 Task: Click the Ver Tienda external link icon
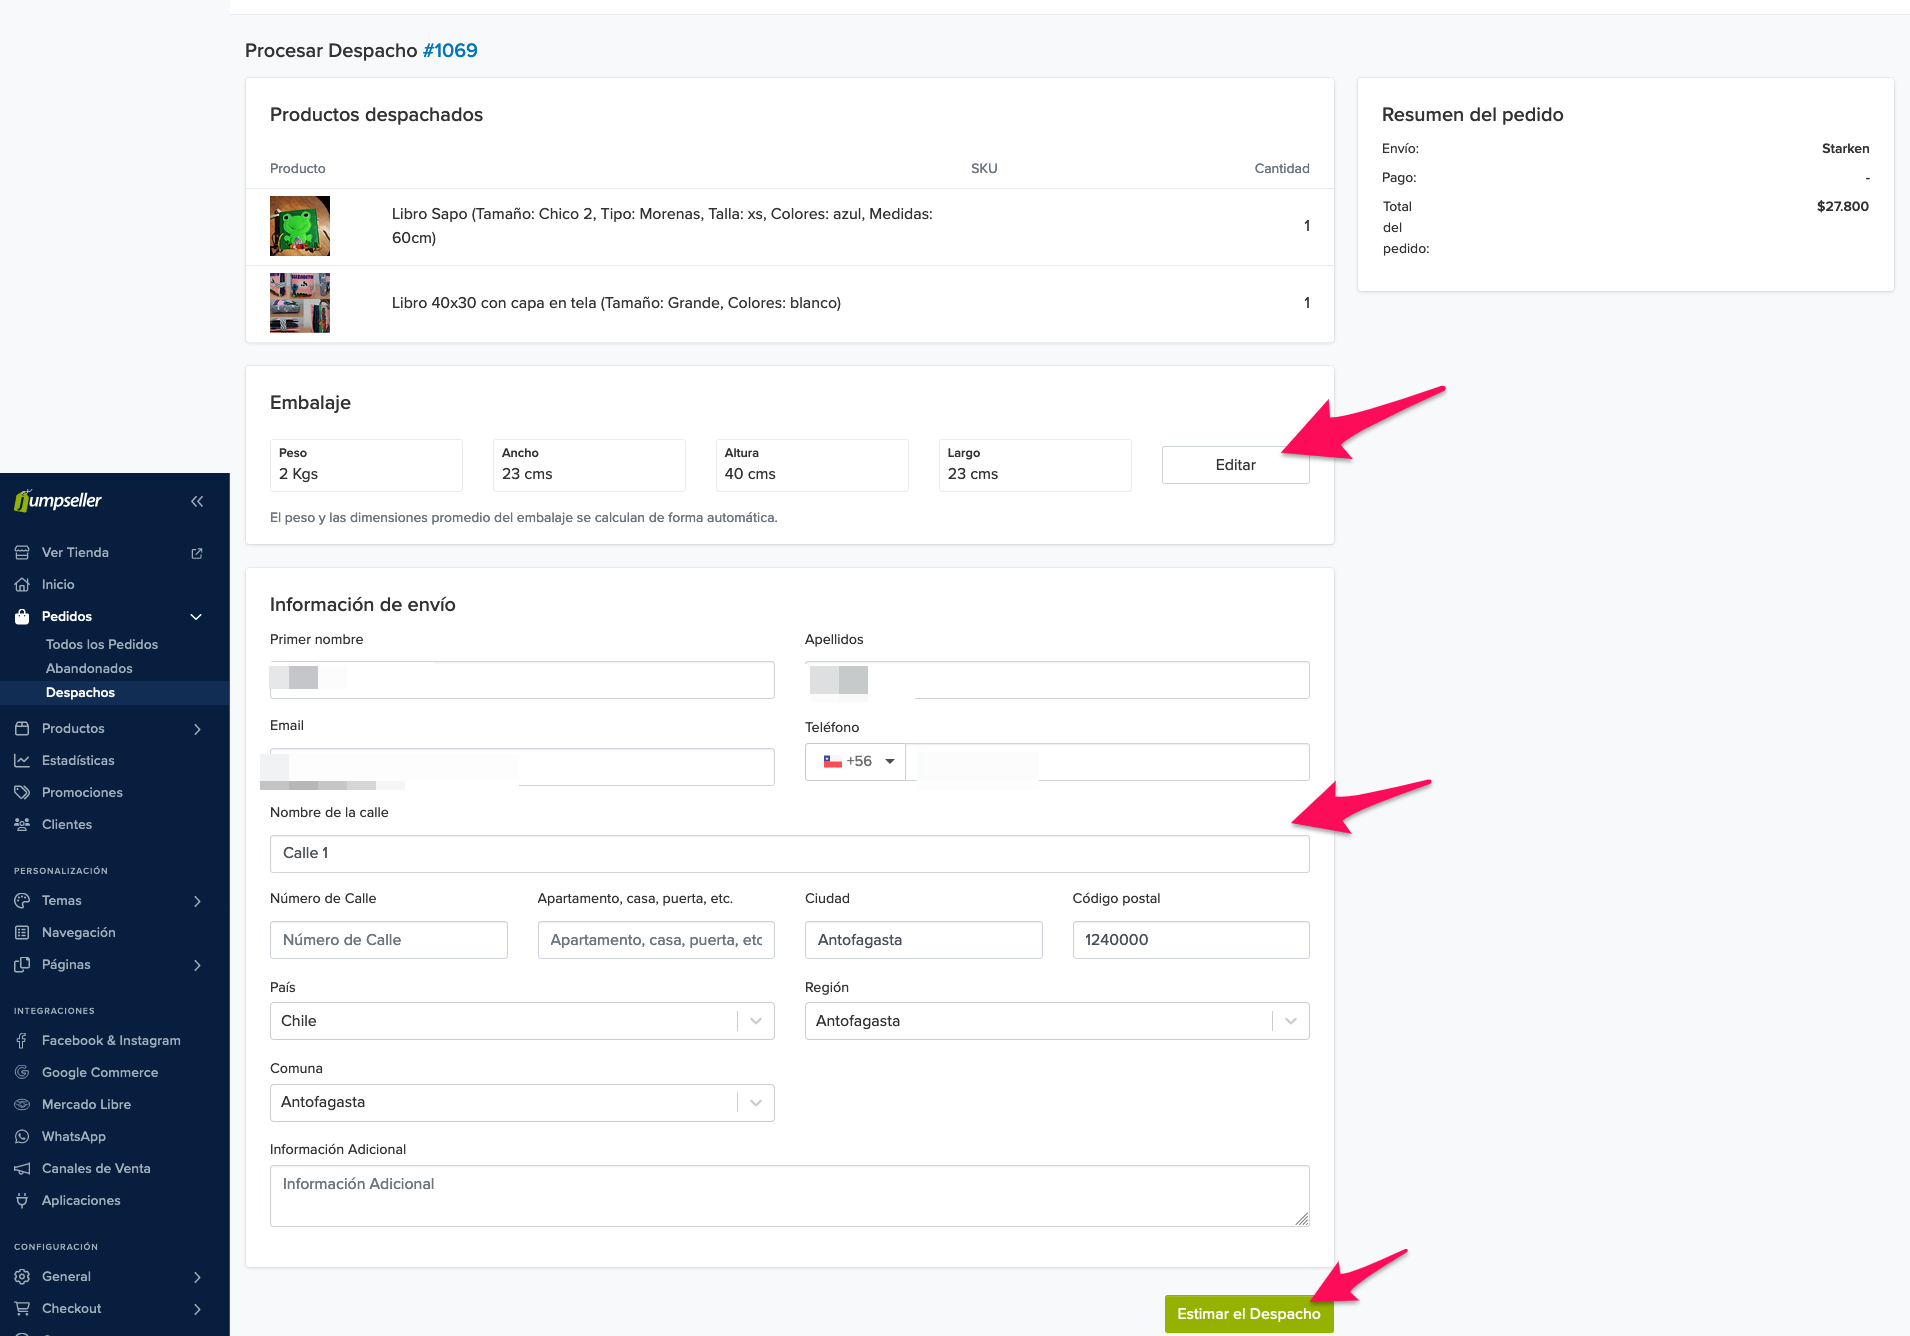[197, 553]
